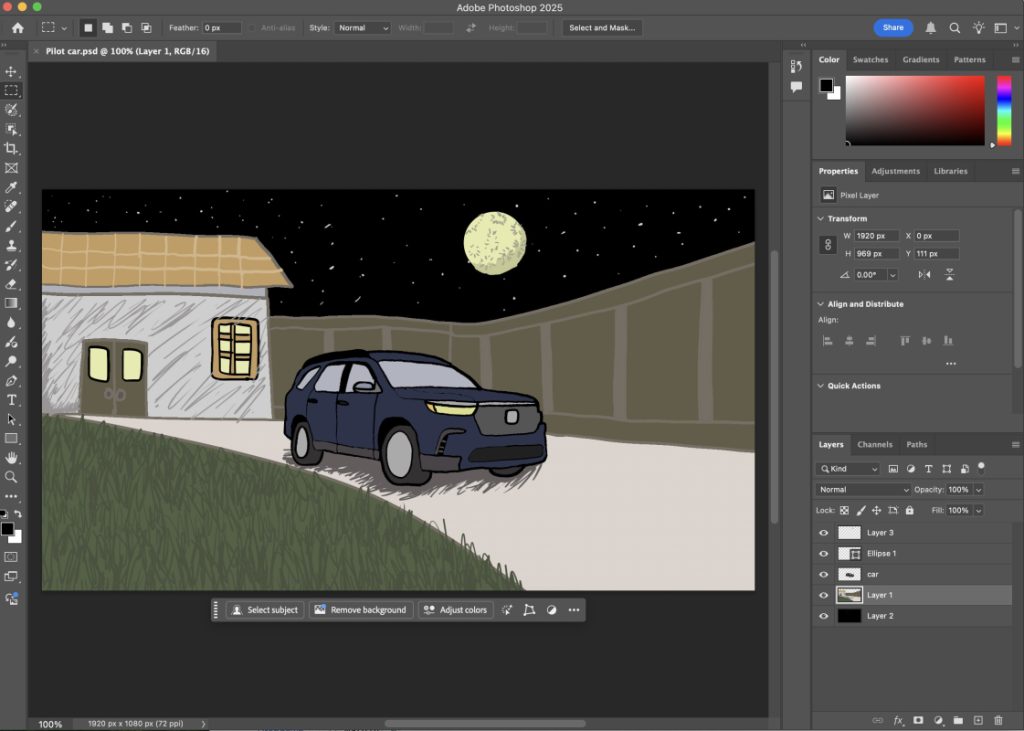Select the Horizontal Type tool
Viewport: 1024px width, 731px height.
pos(12,400)
